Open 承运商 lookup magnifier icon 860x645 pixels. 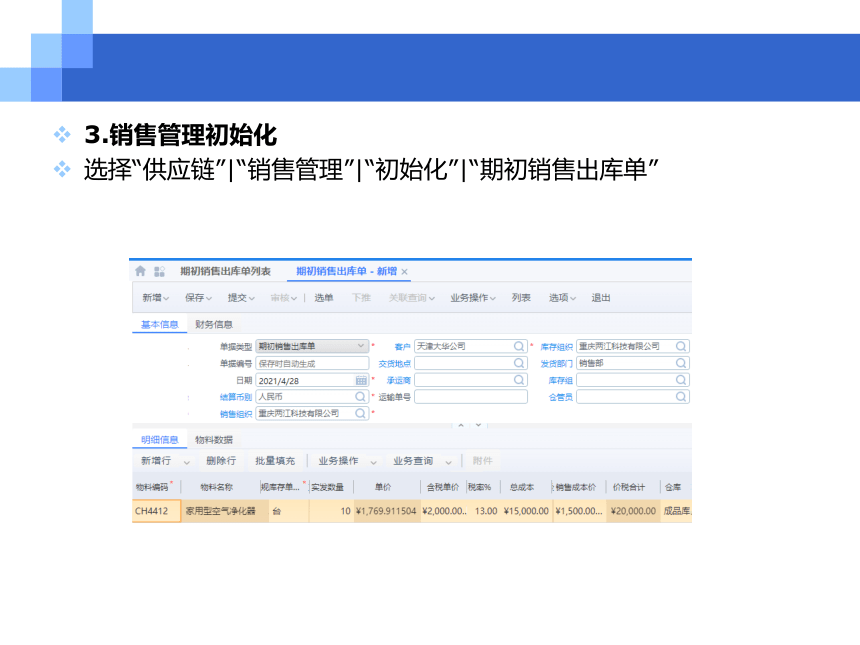point(518,380)
